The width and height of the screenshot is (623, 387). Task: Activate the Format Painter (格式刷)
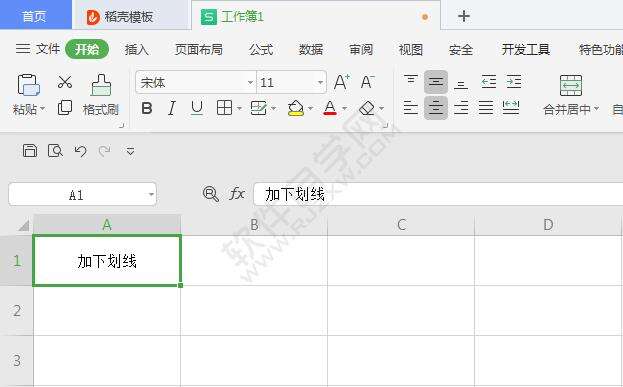tap(101, 95)
